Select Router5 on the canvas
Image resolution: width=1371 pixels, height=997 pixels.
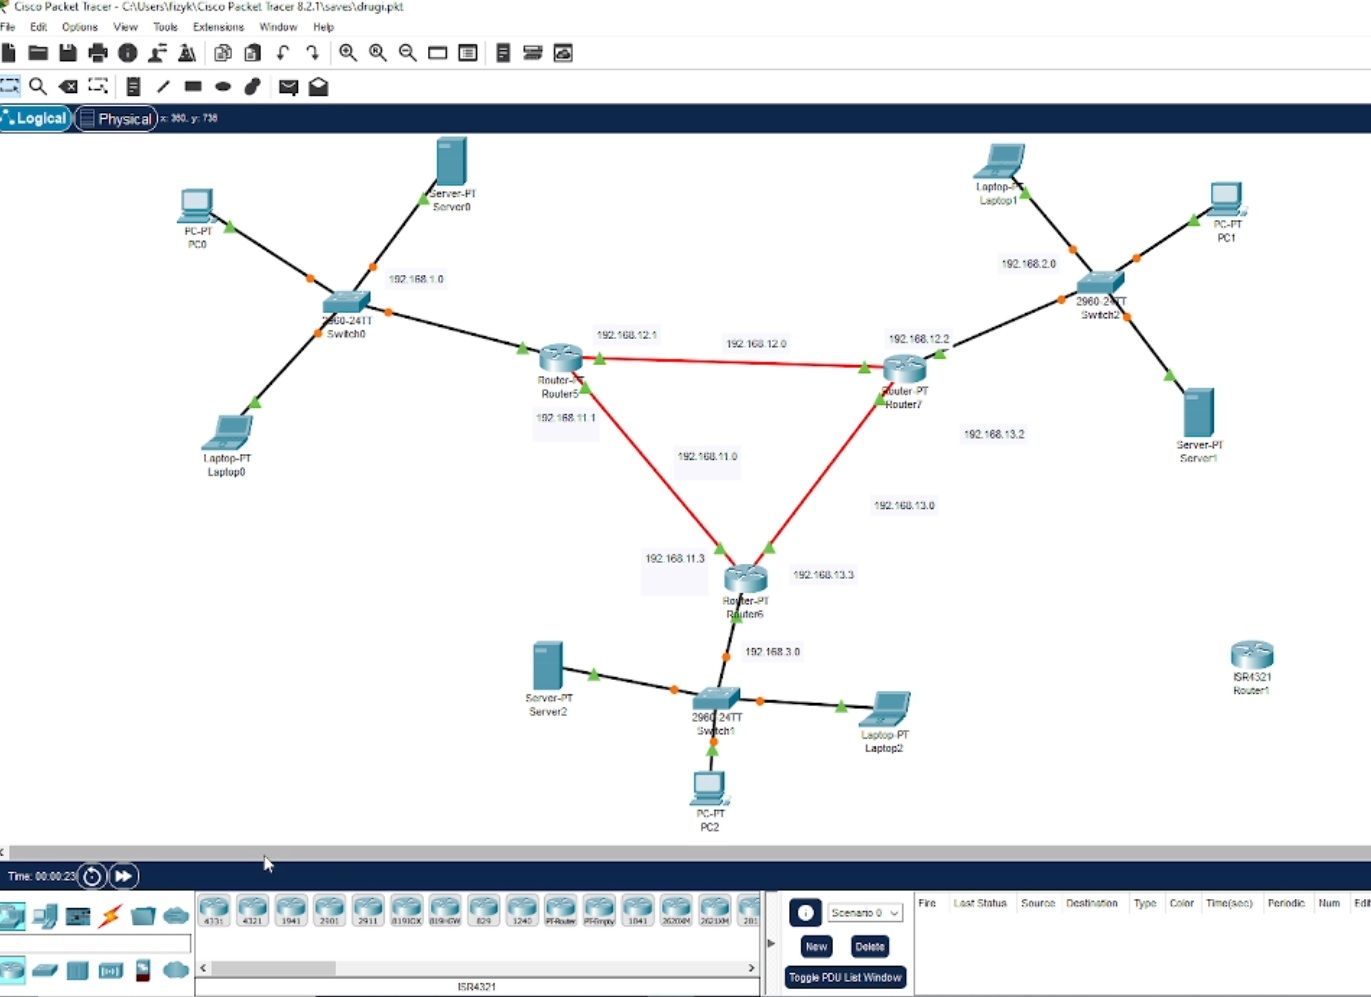tap(560, 358)
